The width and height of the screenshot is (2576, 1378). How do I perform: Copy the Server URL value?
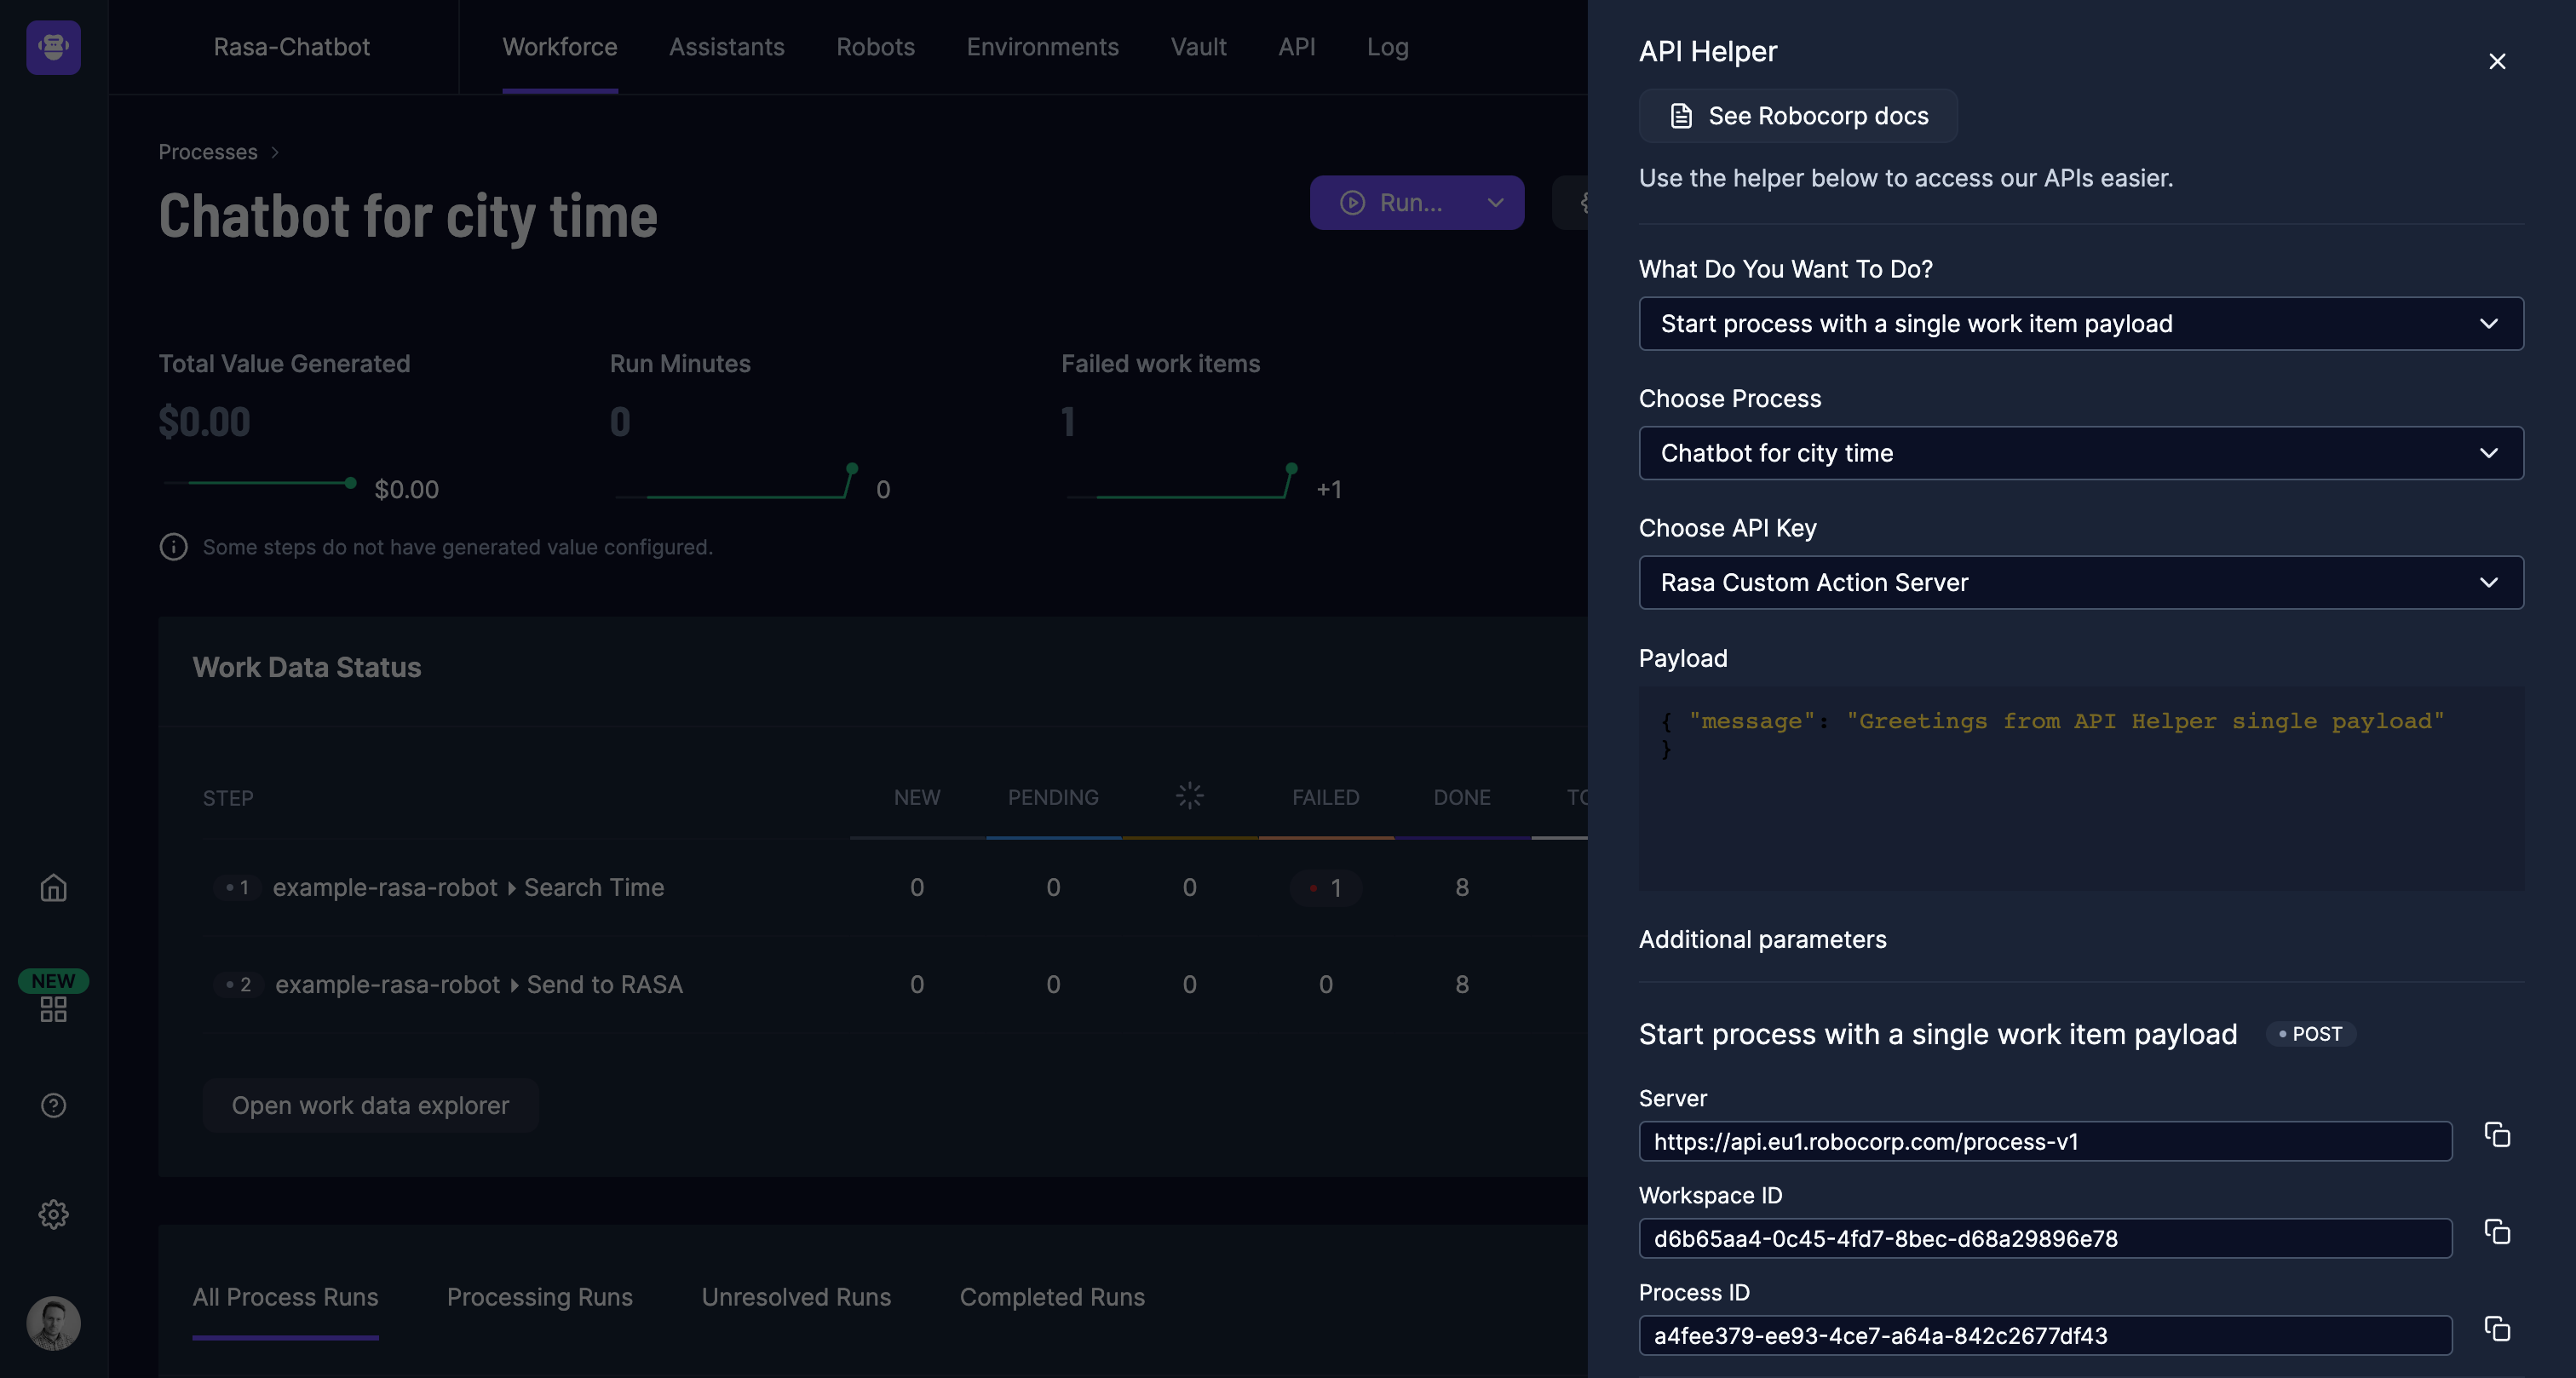coord(2497,1135)
